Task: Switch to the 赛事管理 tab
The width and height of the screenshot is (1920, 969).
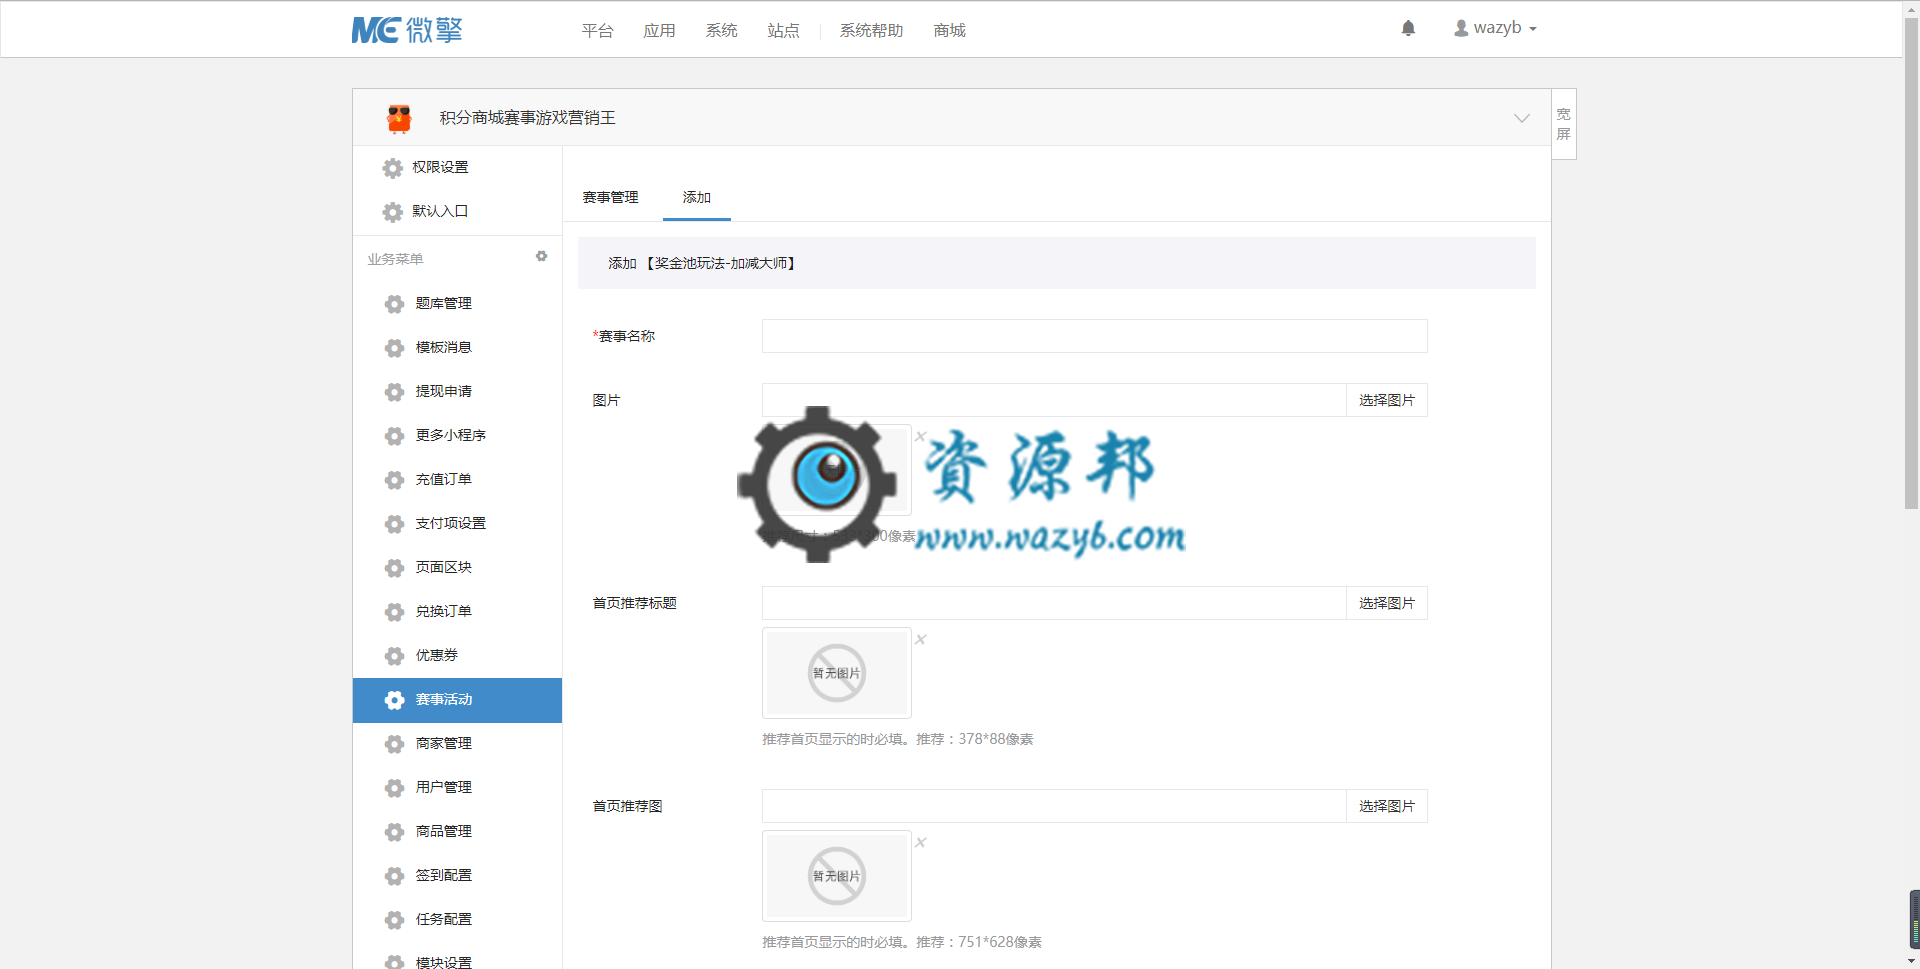Action: click(x=611, y=197)
